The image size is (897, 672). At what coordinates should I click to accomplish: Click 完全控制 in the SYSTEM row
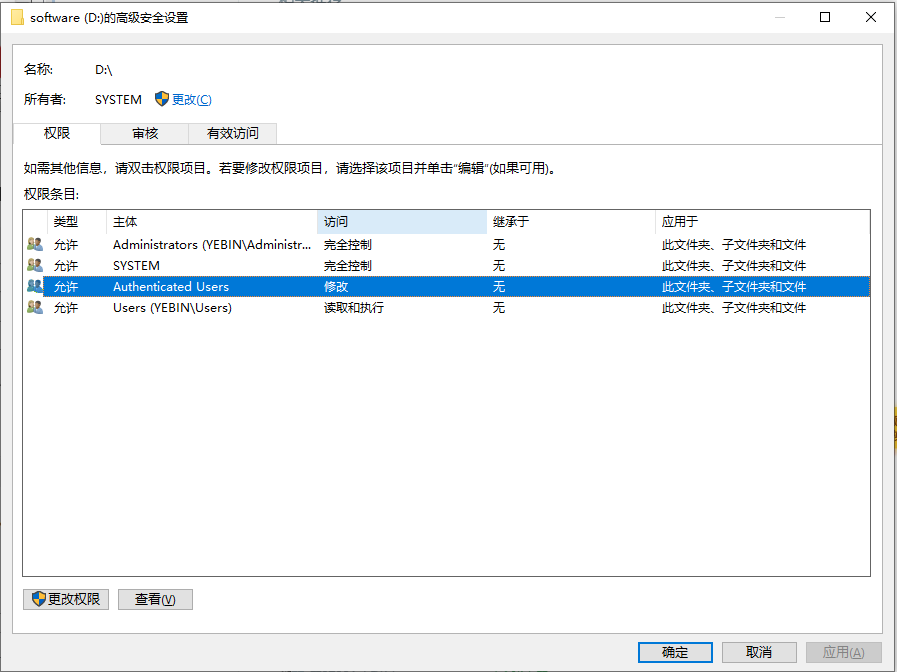(347, 266)
